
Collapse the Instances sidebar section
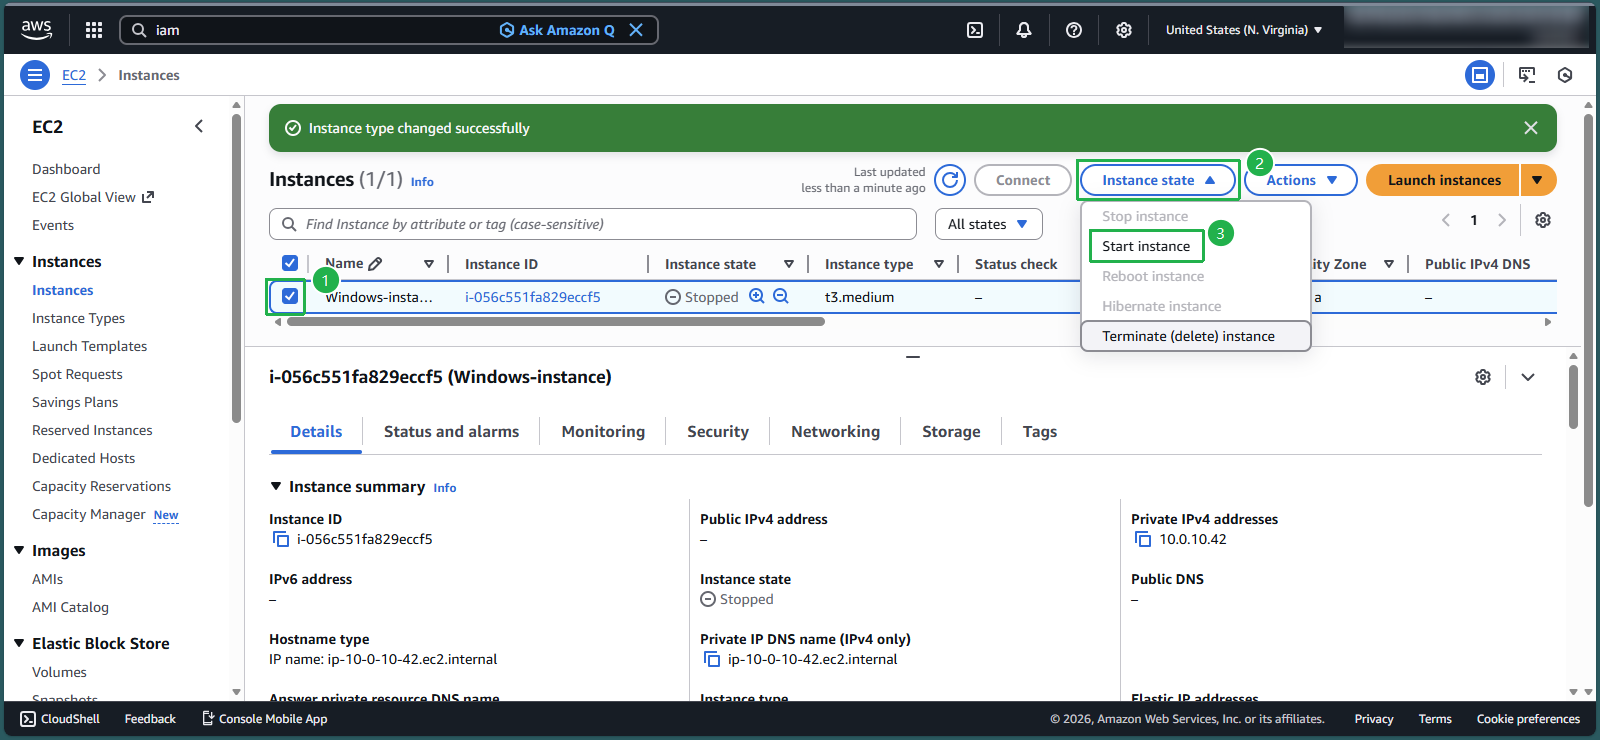click(19, 261)
